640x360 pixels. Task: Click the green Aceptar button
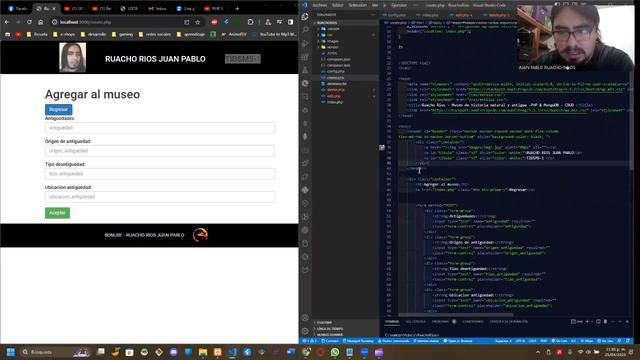(57, 213)
